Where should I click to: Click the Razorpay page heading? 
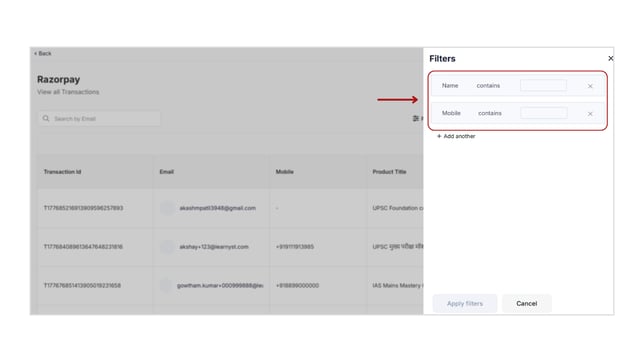[x=58, y=79]
